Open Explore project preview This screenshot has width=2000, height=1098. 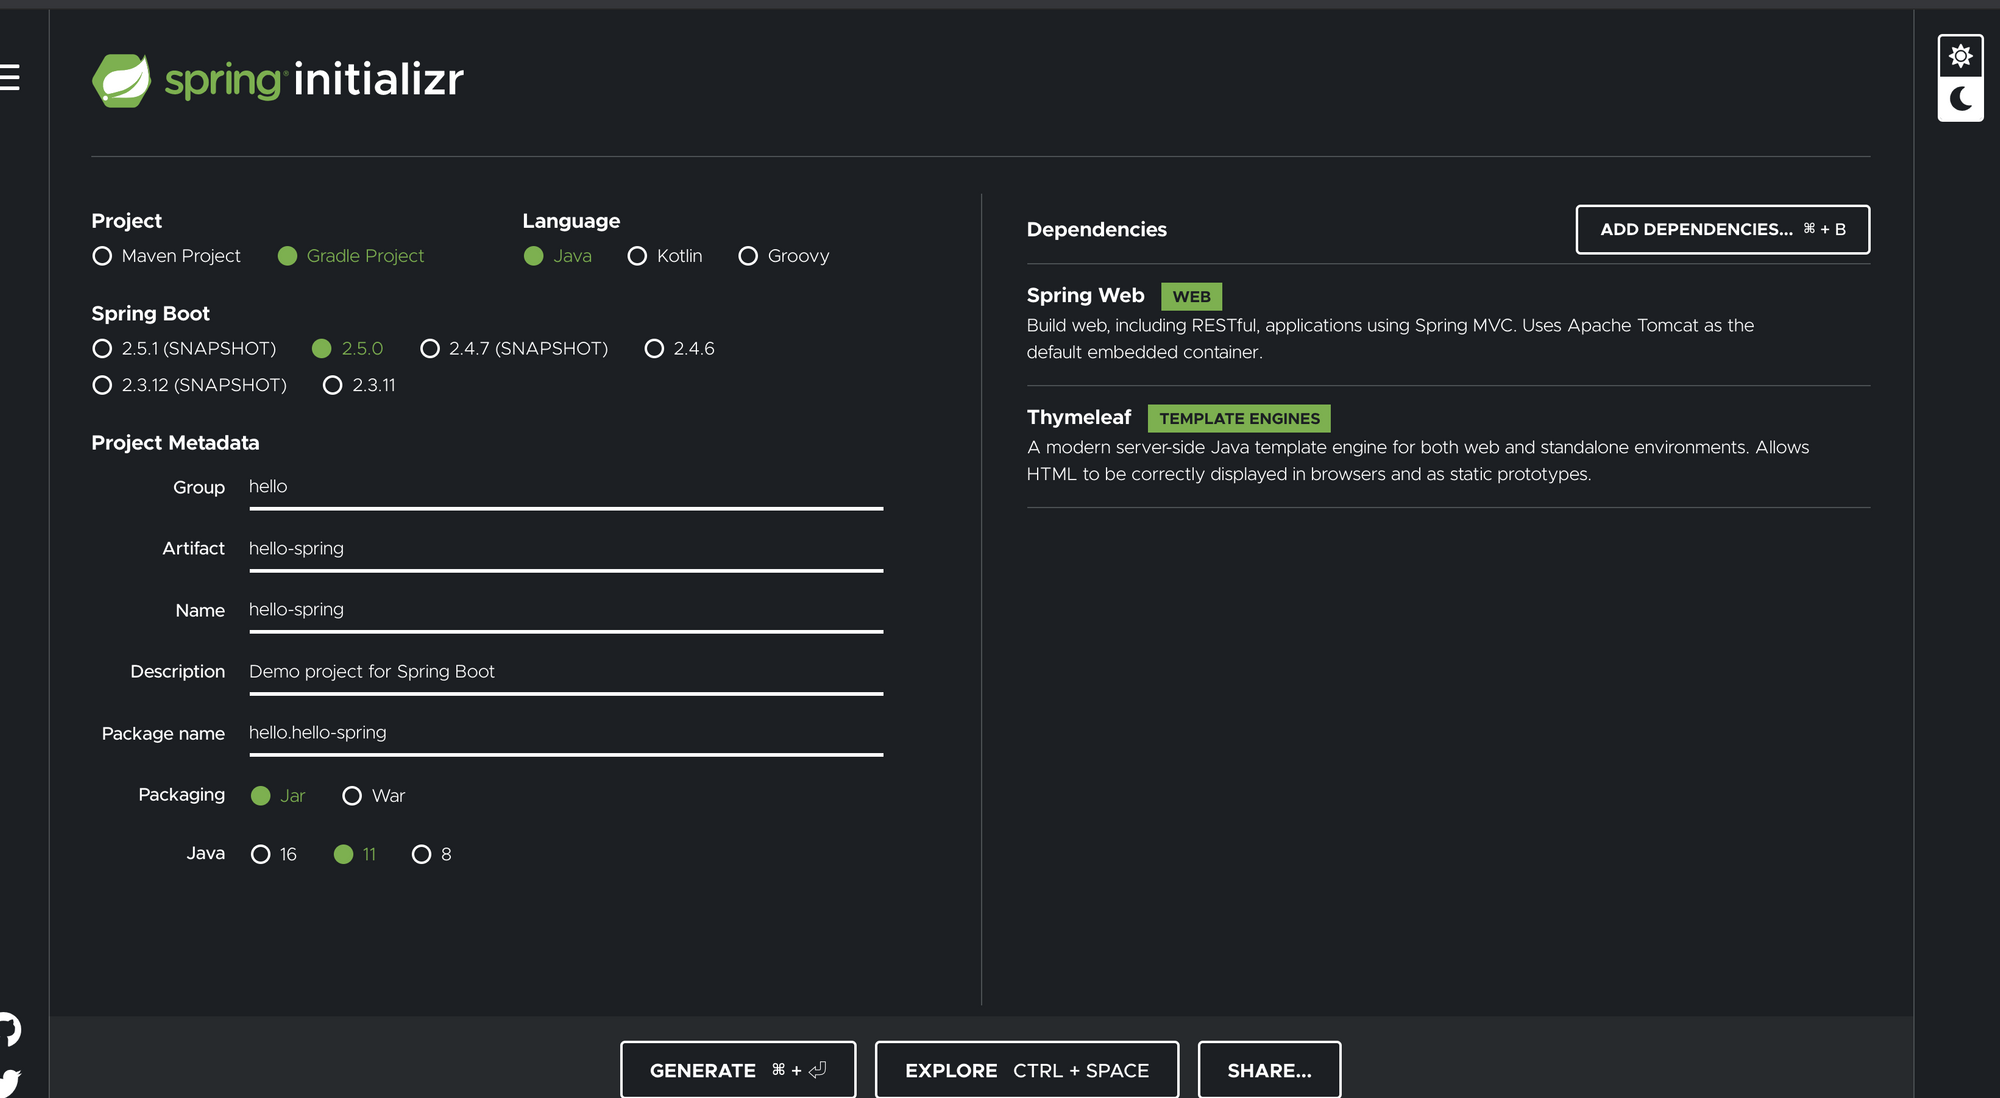pos(1026,1070)
